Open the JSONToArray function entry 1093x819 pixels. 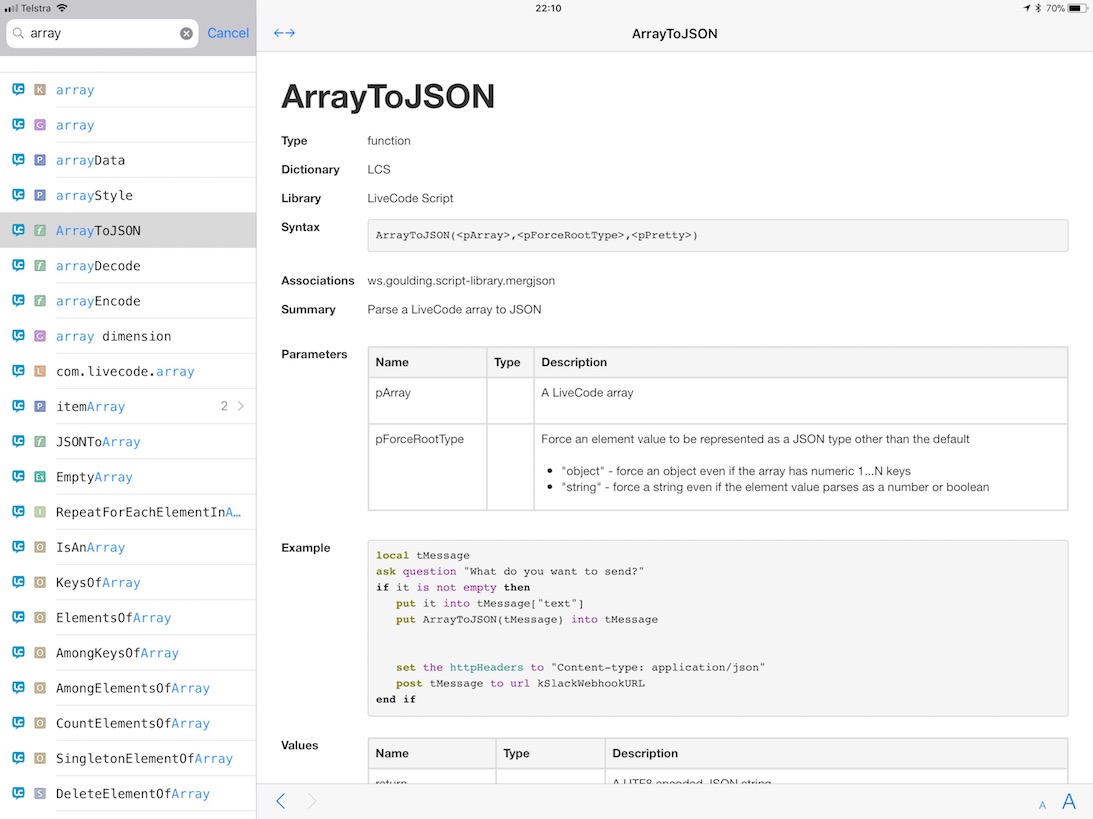point(98,442)
